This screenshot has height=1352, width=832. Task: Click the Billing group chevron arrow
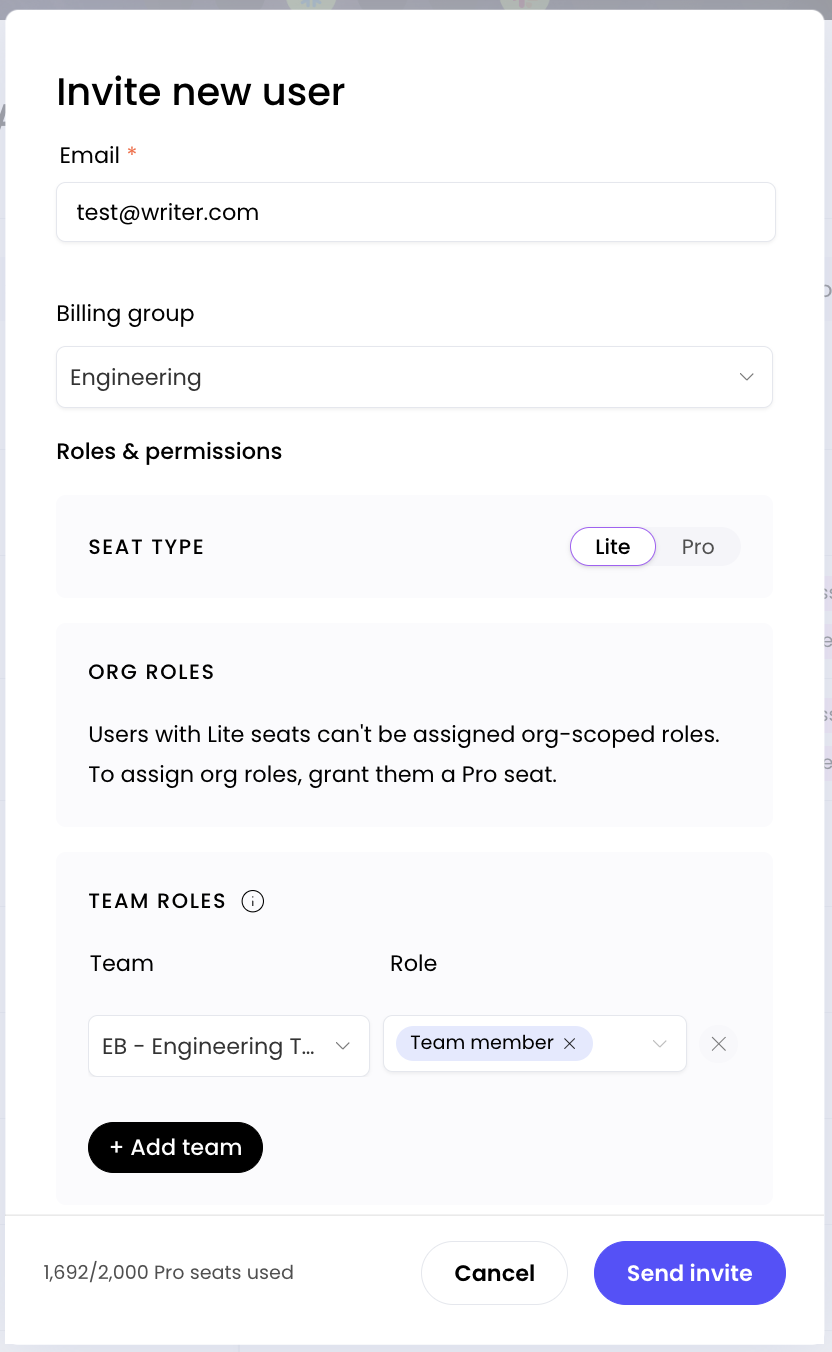746,377
